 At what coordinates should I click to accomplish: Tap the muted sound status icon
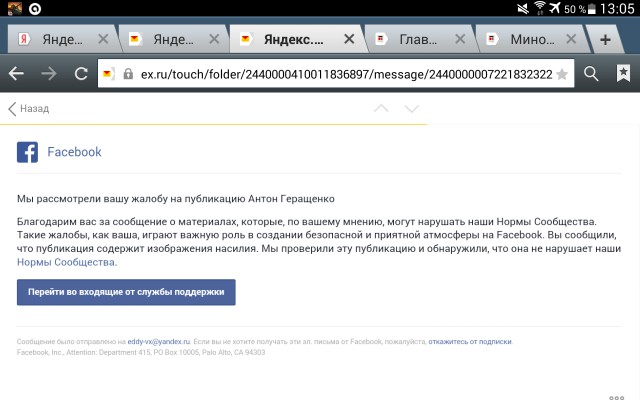point(523,8)
